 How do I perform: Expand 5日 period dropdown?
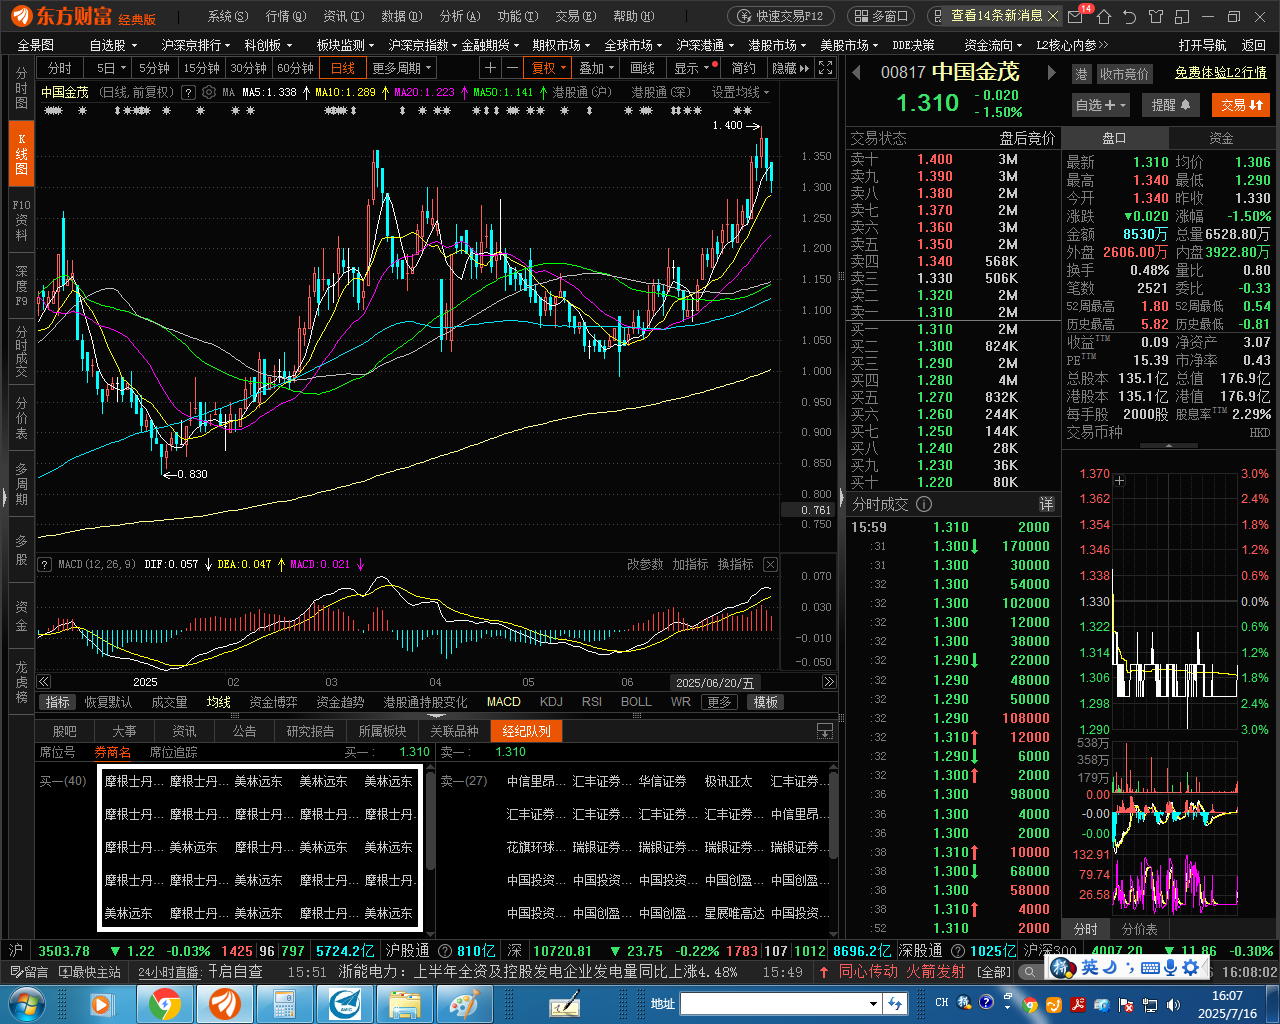click(x=110, y=68)
